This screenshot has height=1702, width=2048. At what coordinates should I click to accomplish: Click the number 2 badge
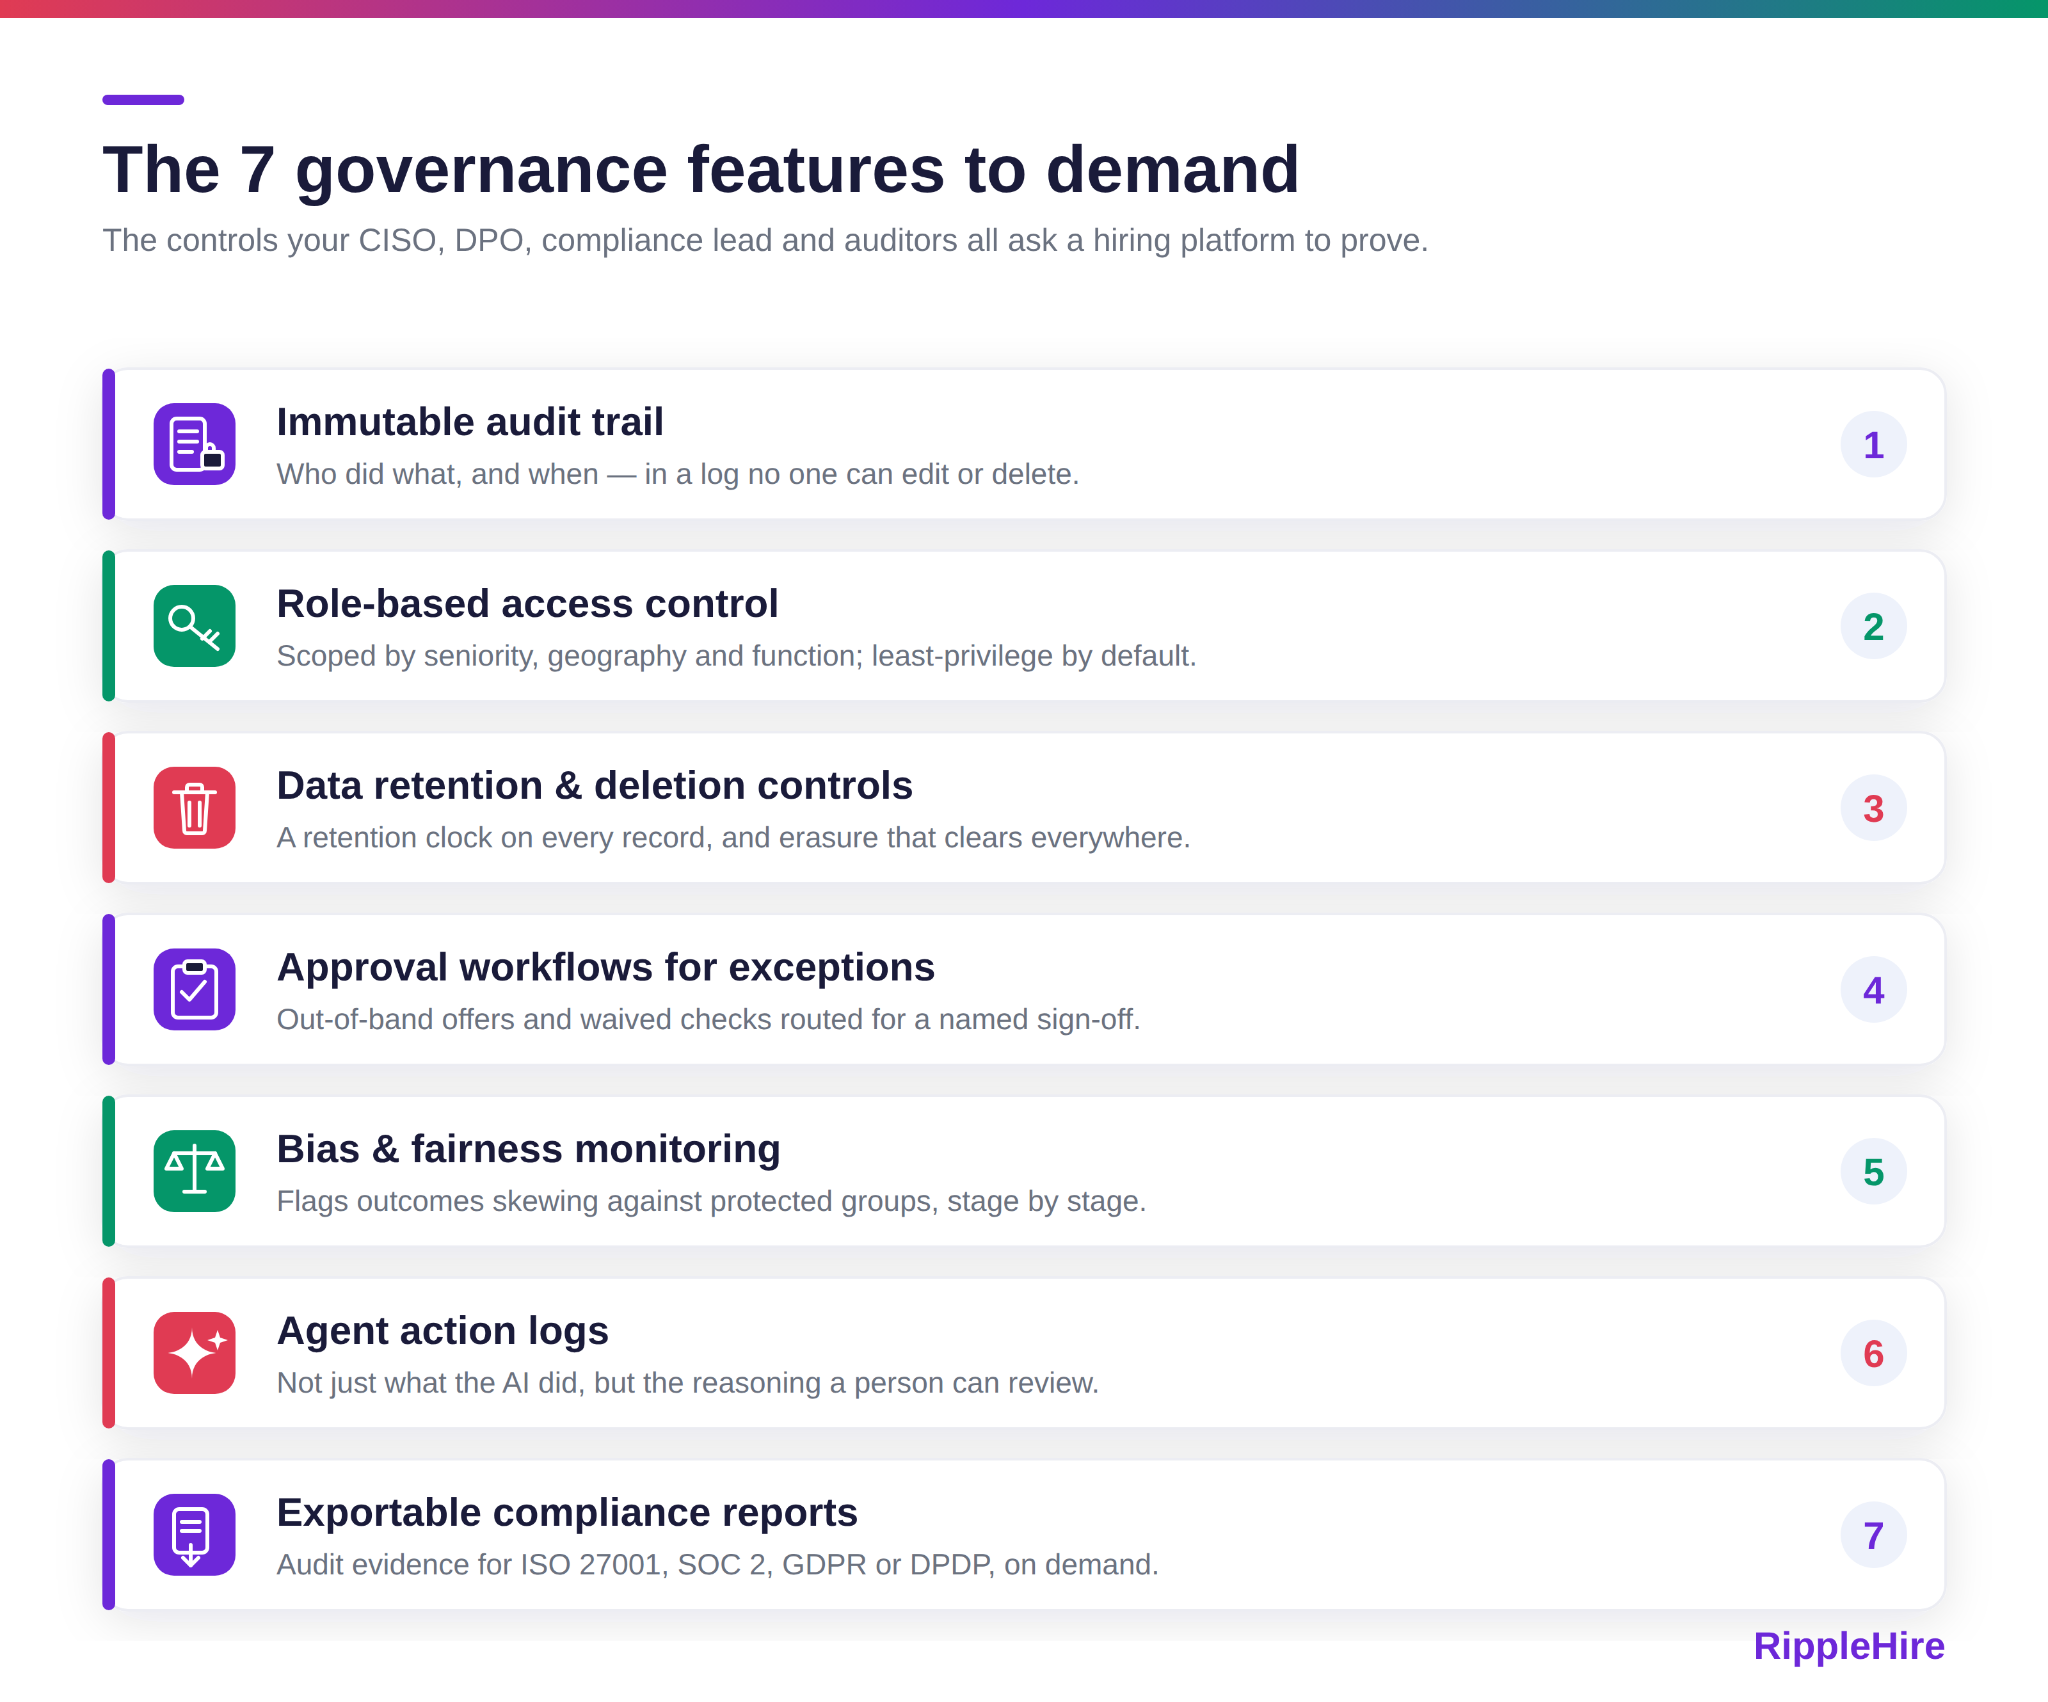pos(1873,626)
